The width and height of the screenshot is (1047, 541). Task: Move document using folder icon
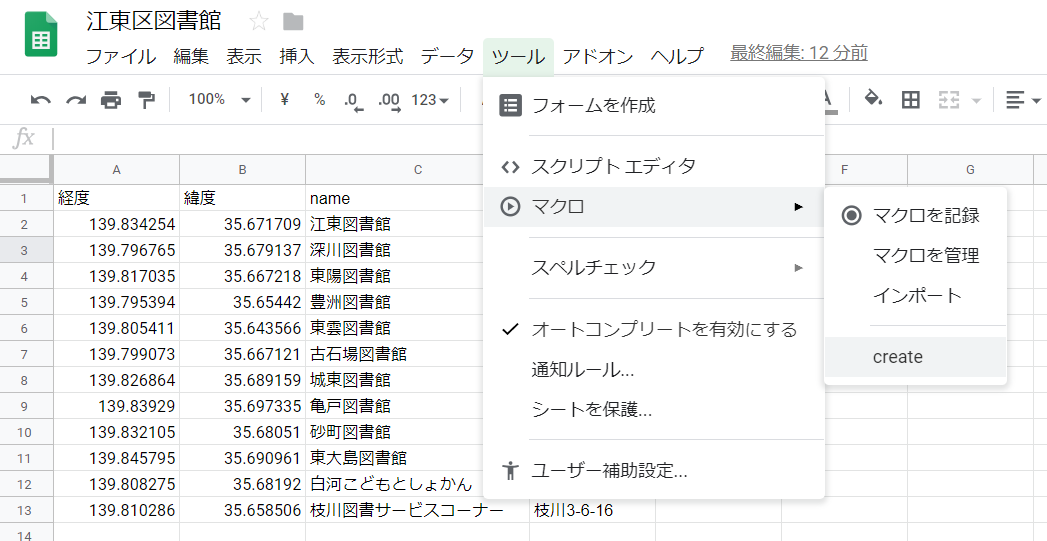coord(293,21)
